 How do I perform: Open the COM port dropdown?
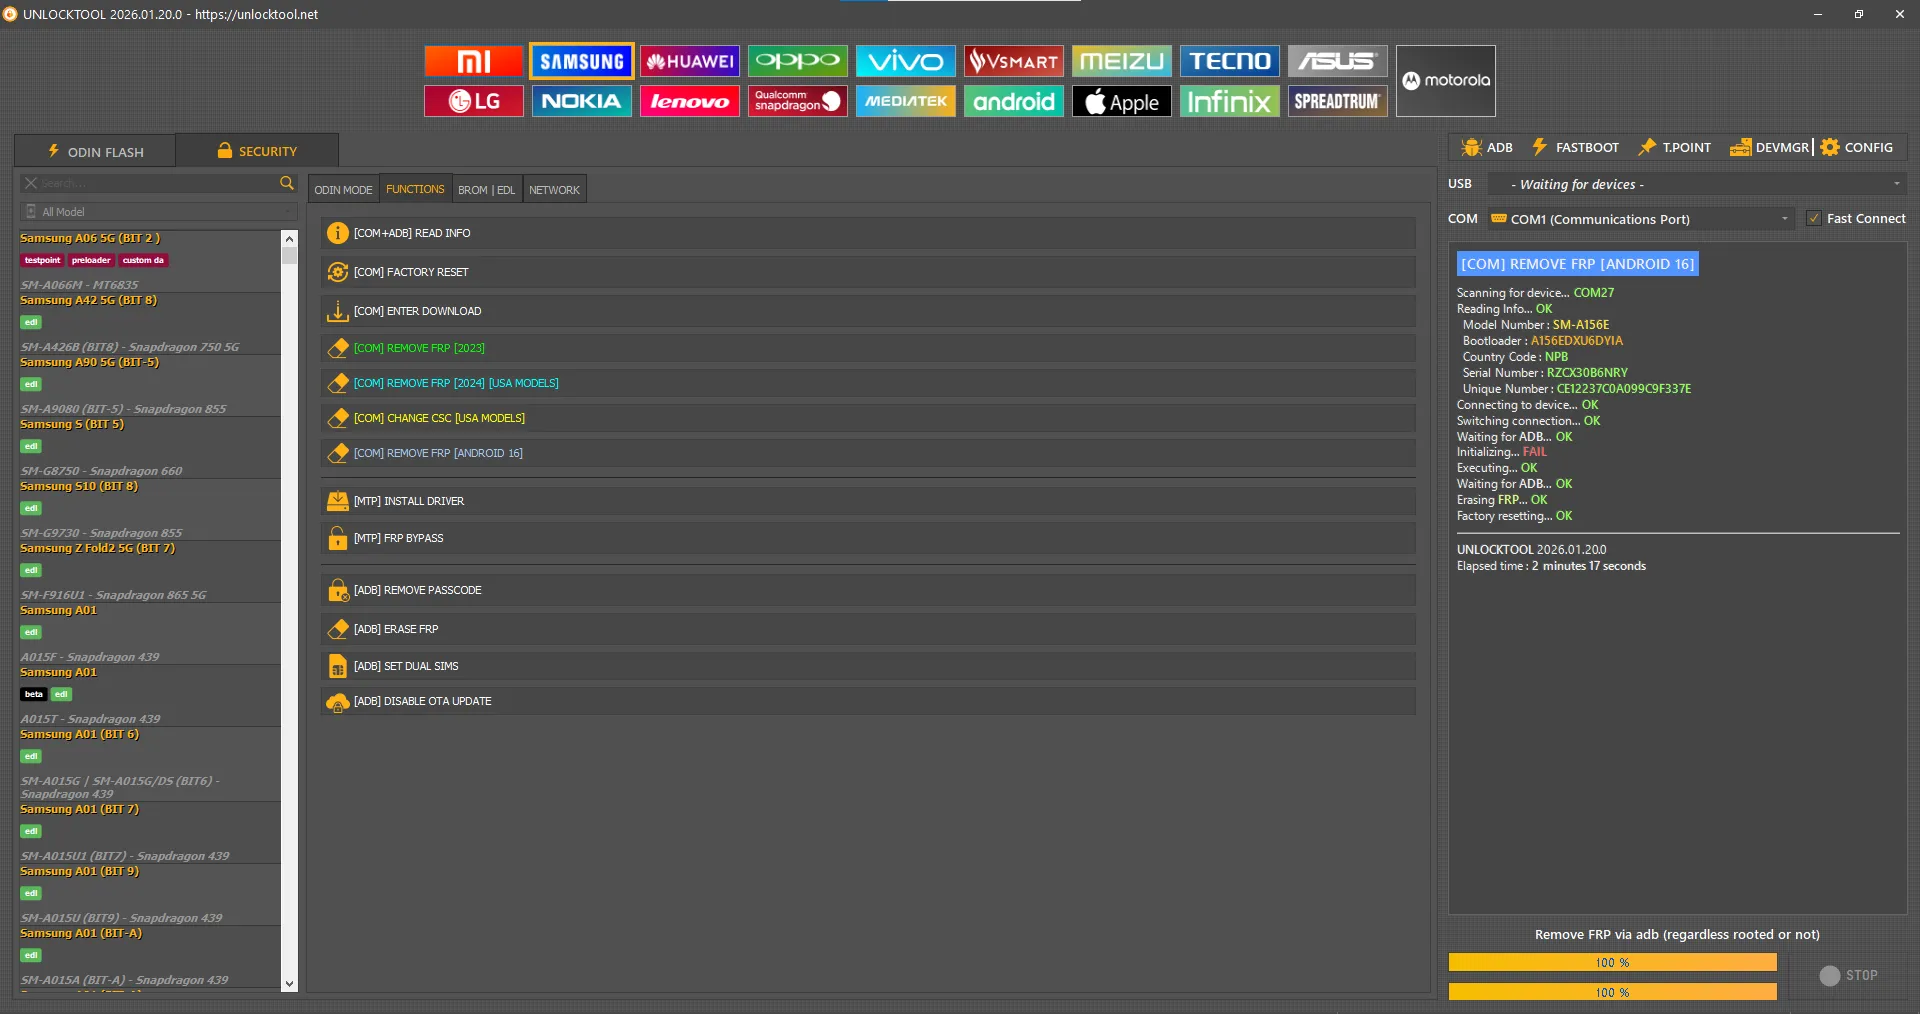pyautogui.click(x=1784, y=219)
